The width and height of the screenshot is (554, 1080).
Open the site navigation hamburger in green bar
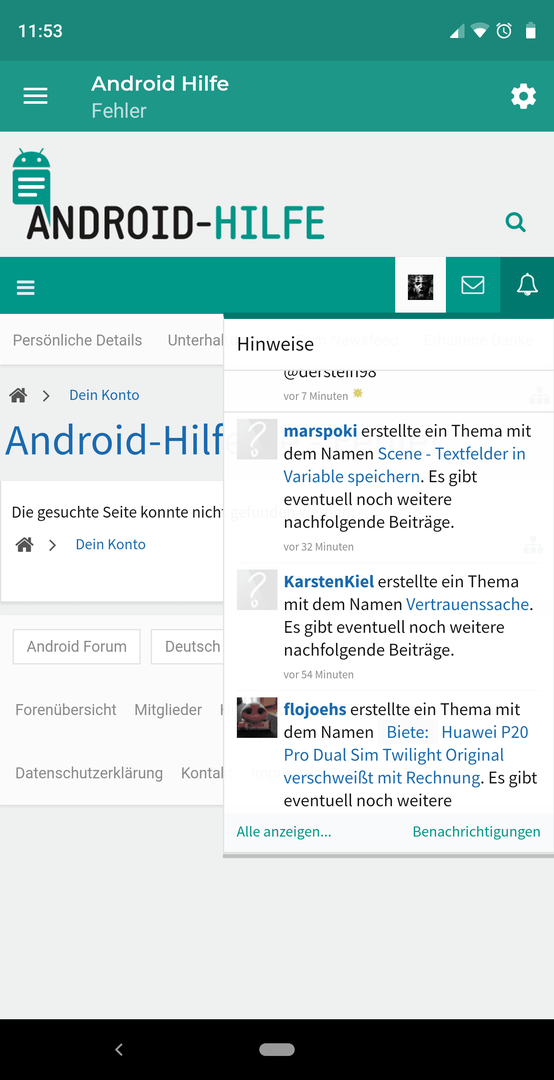click(x=25, y=287)
